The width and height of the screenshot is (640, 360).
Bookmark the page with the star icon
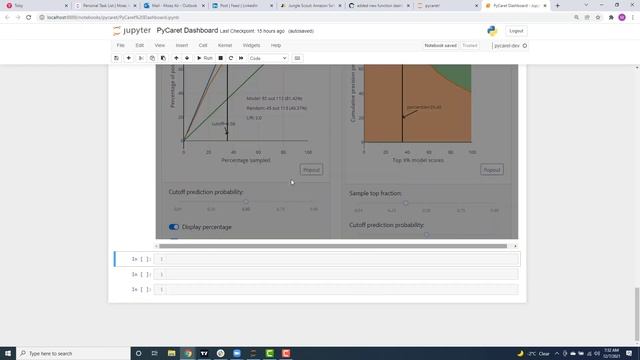598,18
